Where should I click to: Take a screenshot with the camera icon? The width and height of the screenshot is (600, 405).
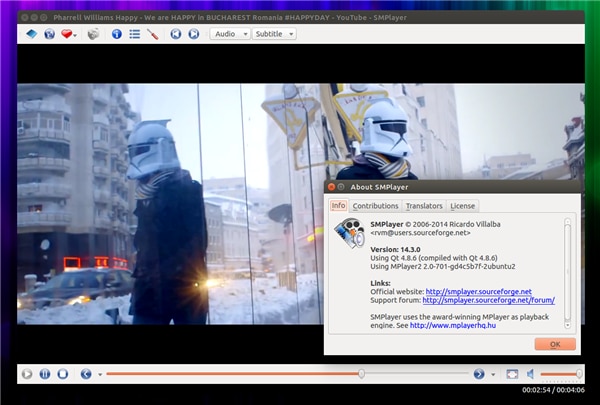click(93, 34)
